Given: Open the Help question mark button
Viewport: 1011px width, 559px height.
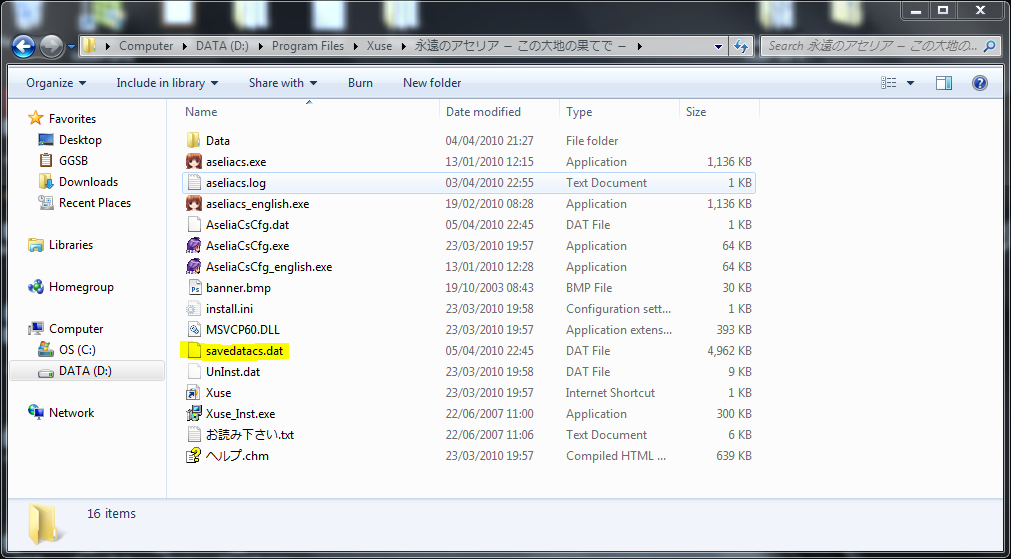Looking at the screenshot, I should [979, 83].
